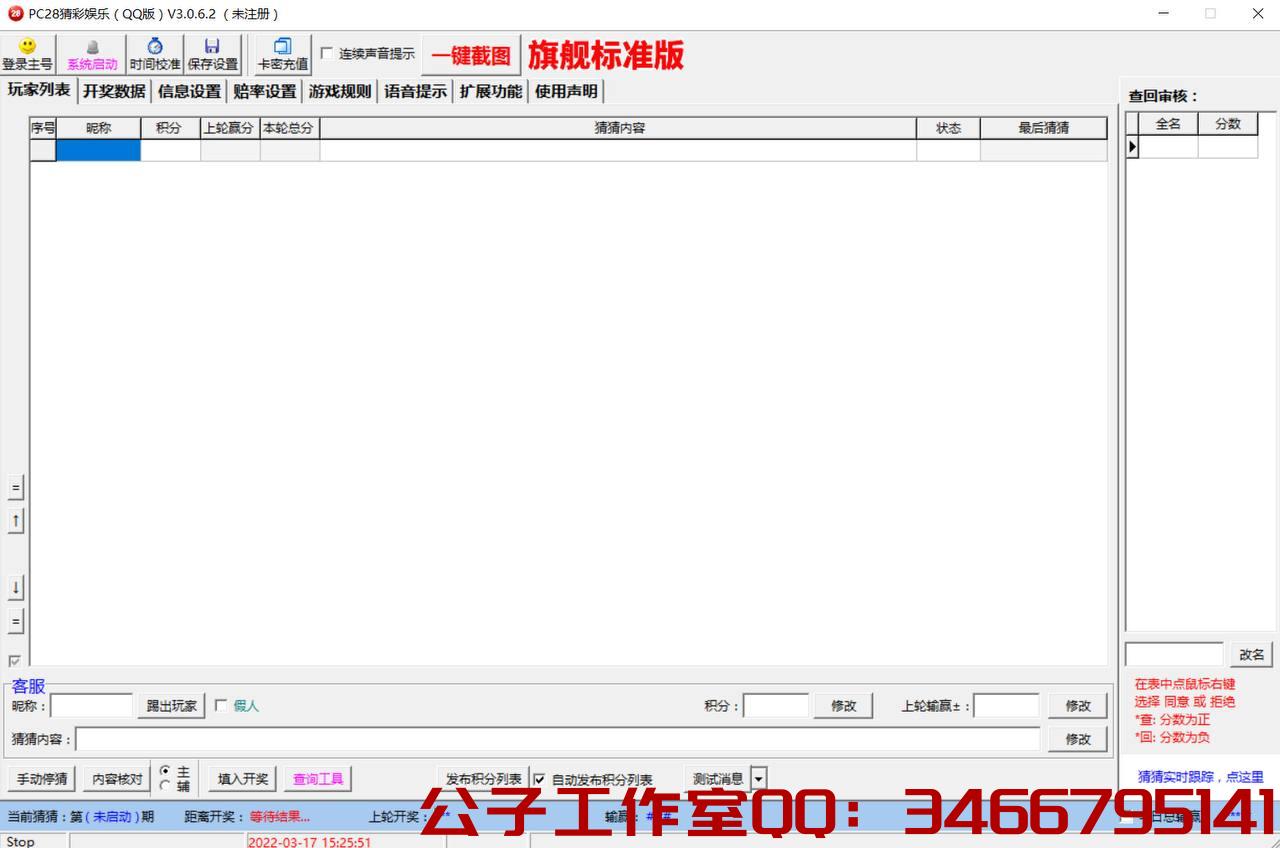Toggle the checkbox below the player list

pyautogui.click(x=14, y=661)
